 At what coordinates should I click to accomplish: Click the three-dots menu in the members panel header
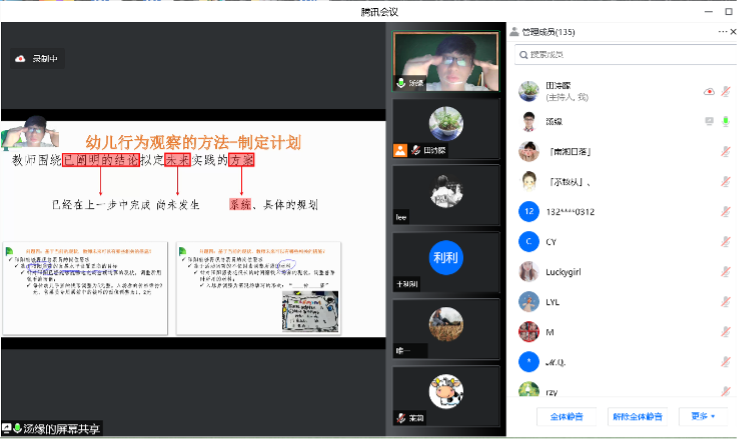click(x=721, y=32)
